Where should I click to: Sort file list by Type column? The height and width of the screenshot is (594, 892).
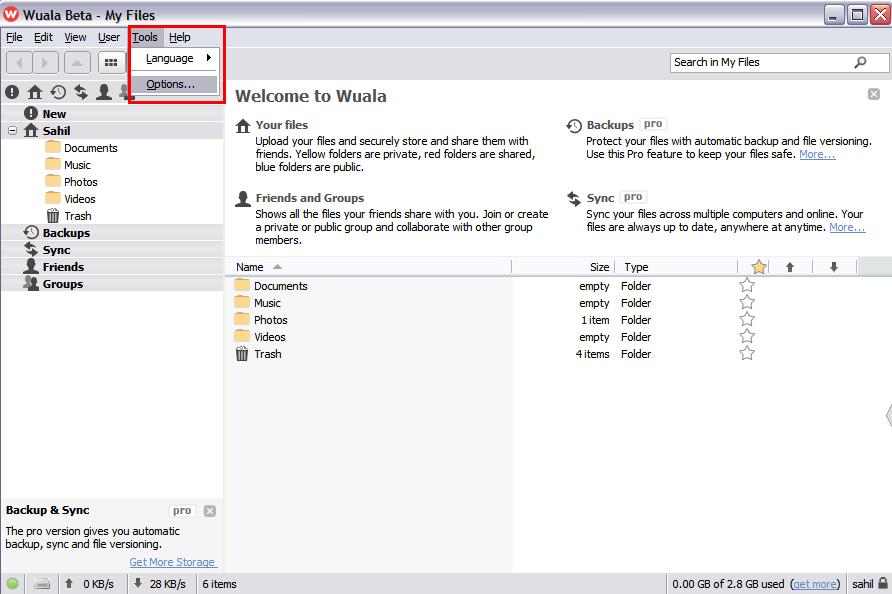[x=636, y=267]
